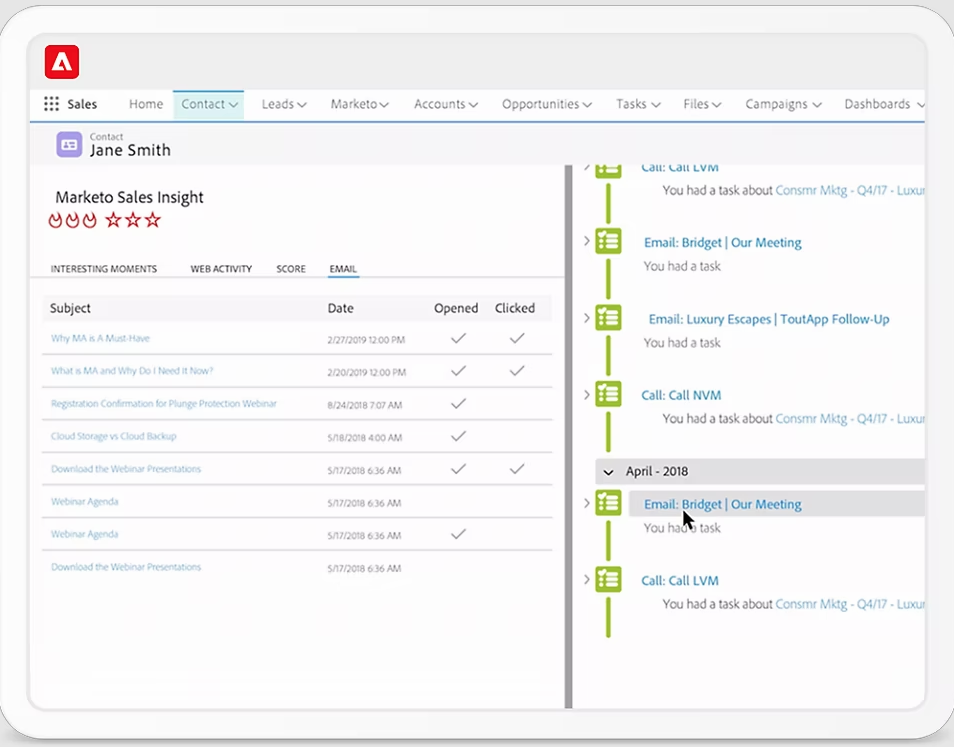Expand highlighted Email: Bridget entry under April
954x747 pixels.
[x=587, y=503]
